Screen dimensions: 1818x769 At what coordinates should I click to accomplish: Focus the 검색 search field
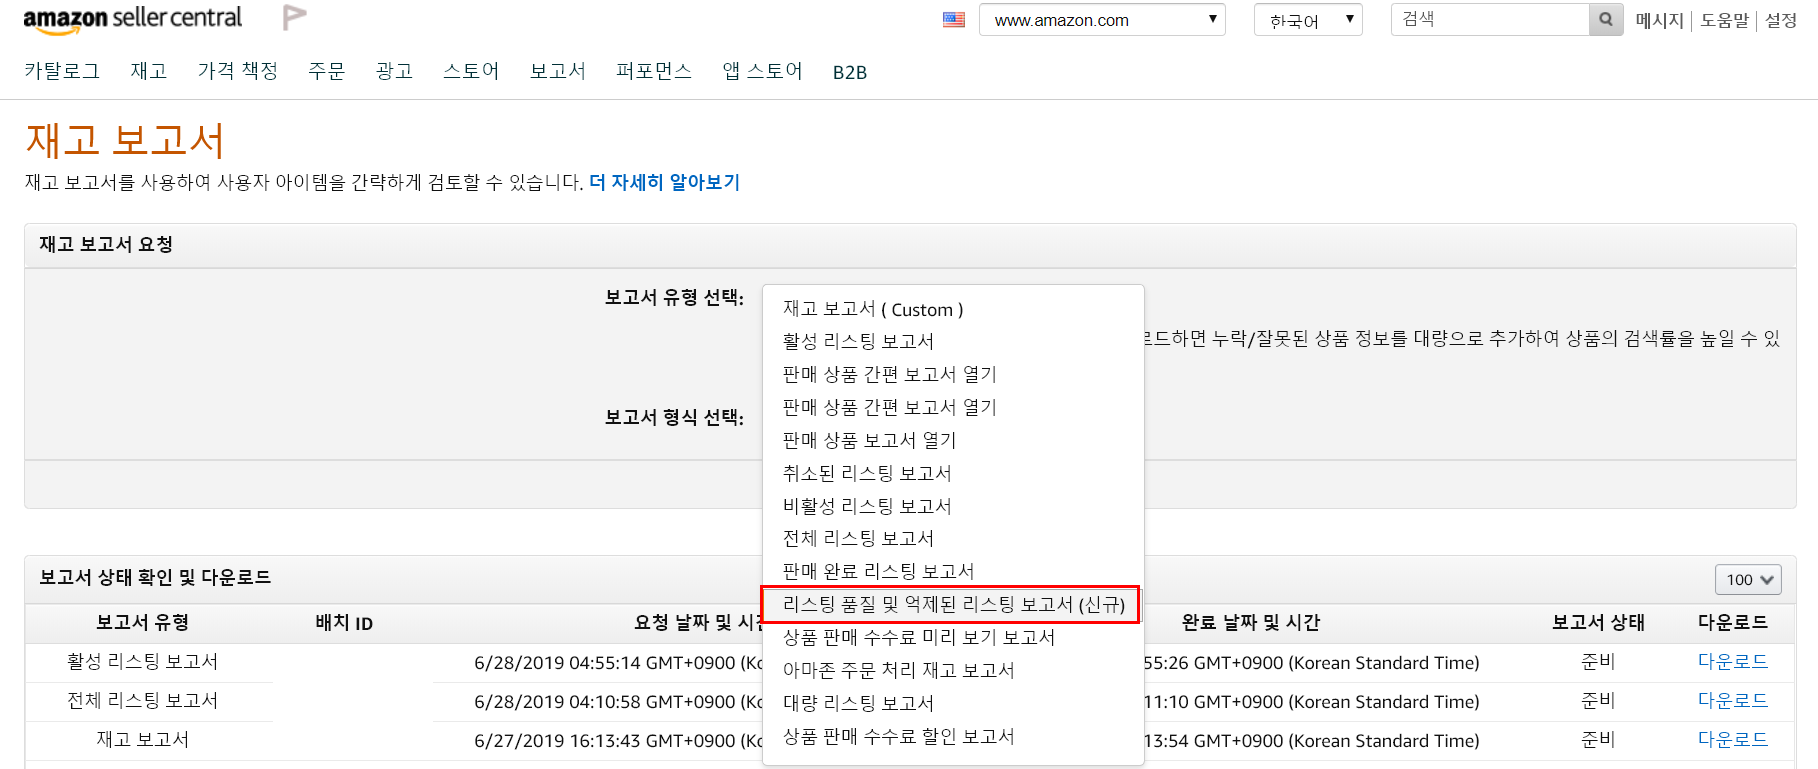[x=1490, y=19]
